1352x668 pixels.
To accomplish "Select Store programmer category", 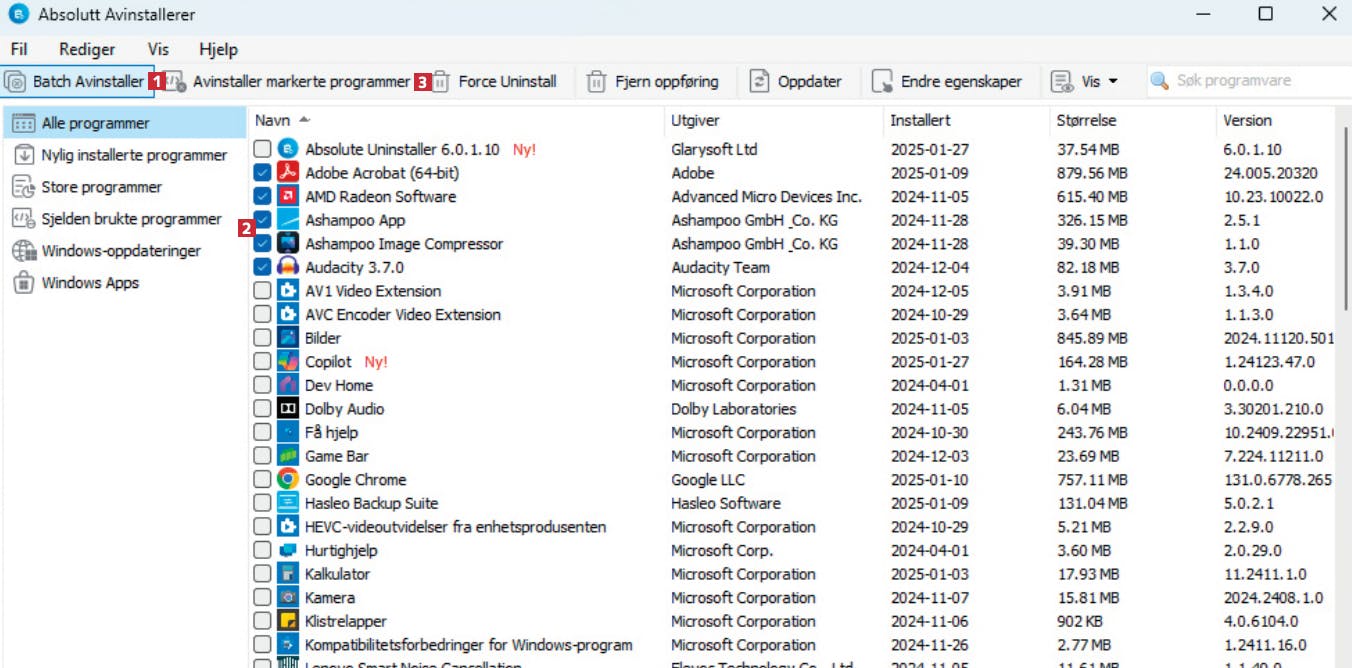I will point(124,187).
